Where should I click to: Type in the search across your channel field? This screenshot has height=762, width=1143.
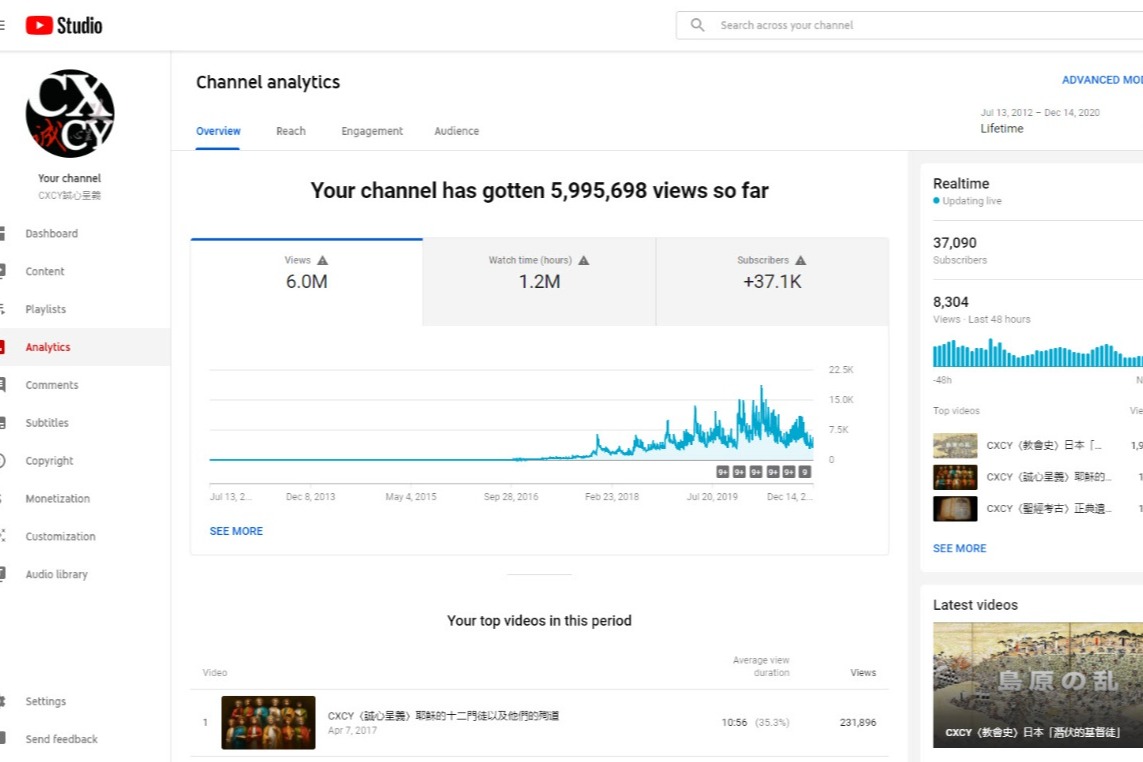coord(900,25)
